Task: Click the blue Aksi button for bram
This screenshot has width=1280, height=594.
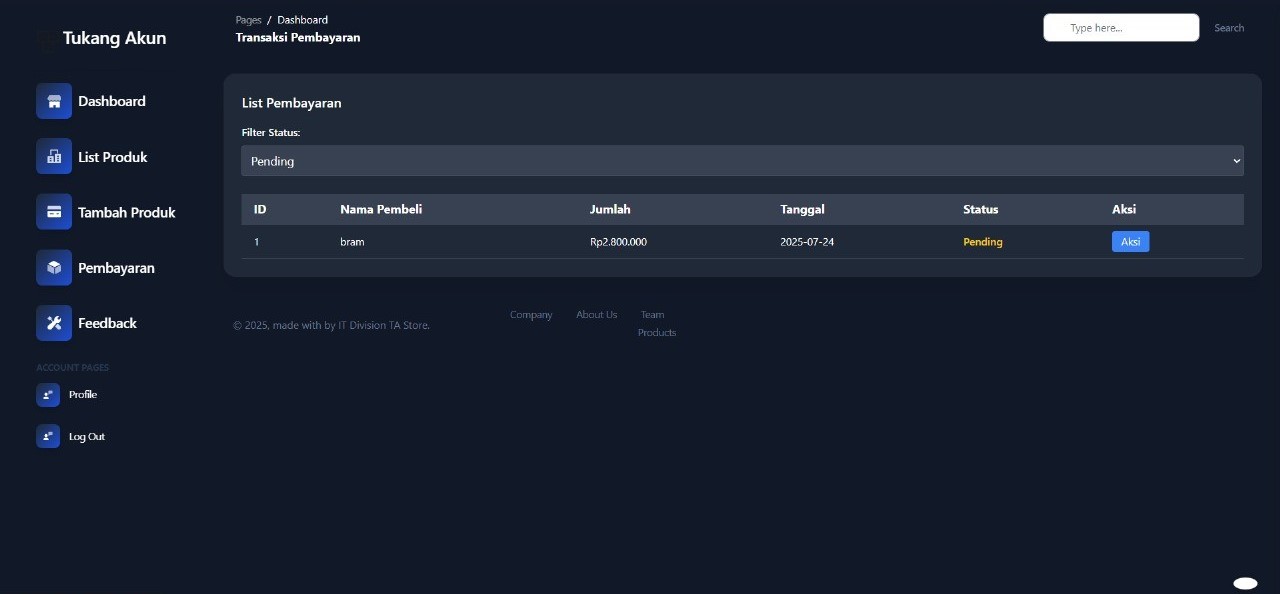Action: [x=1130, y=242]
